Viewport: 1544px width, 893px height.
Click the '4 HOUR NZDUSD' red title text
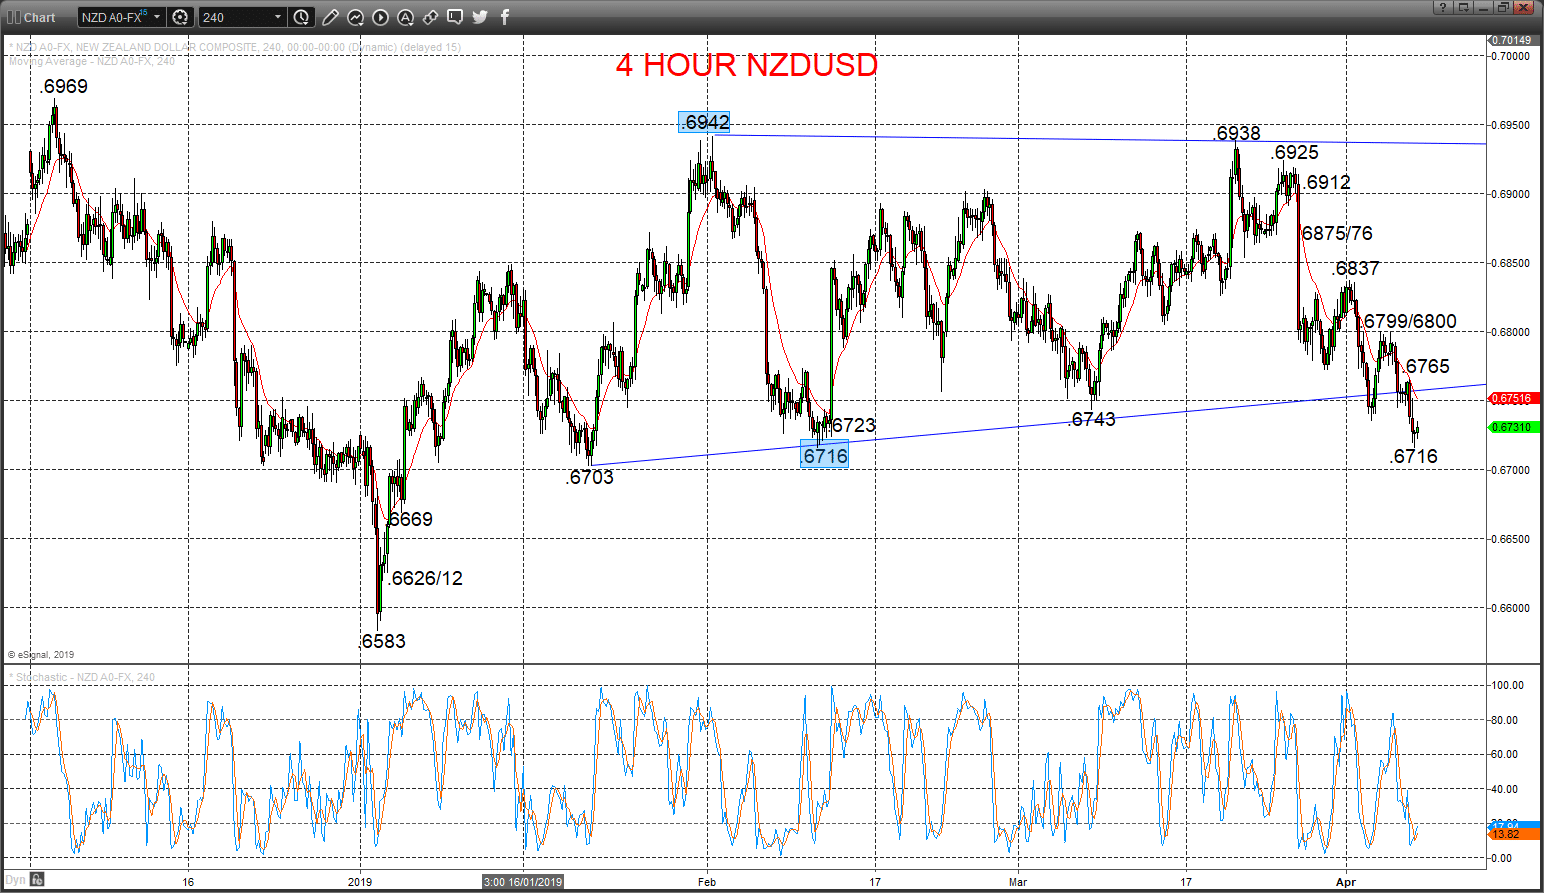(747, 65)
